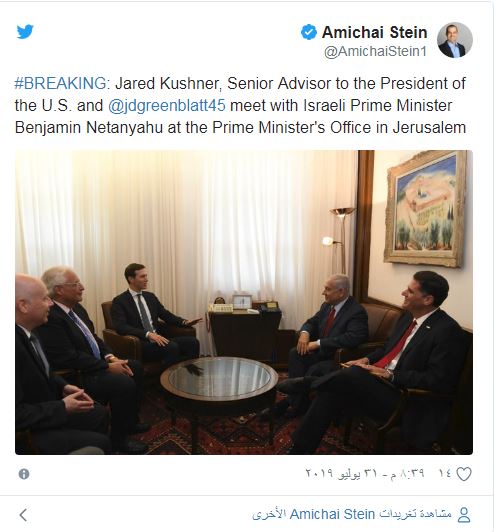The image size is (494, 532).
Task: Click the Arabic 'مشاهدة تغريدات' footer text
Action: (416, 514)
